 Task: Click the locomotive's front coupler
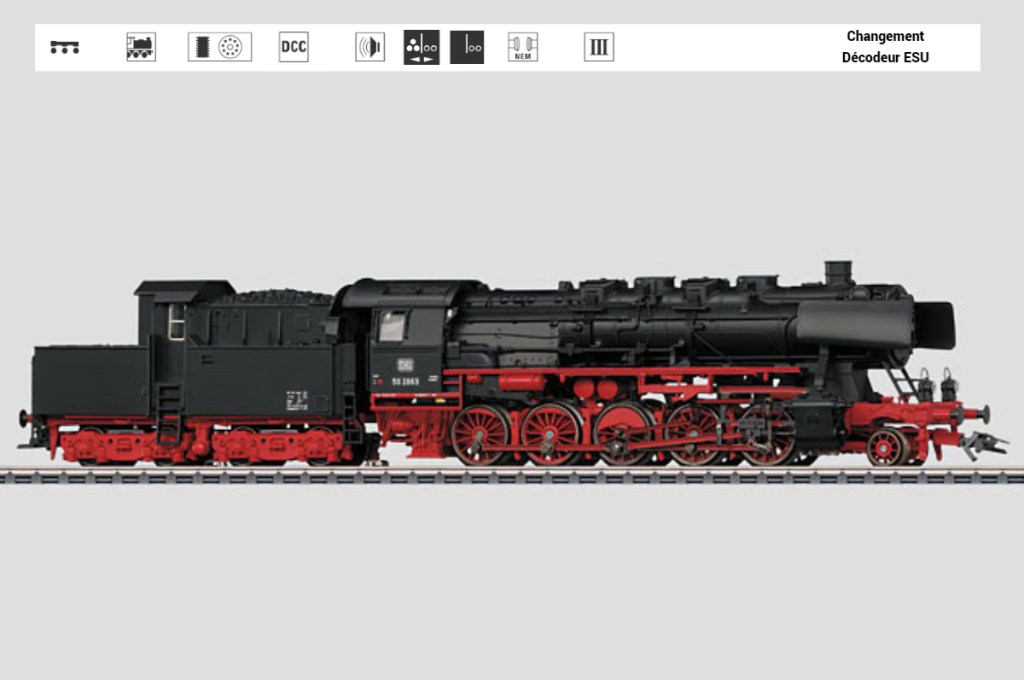coord(985,442)
